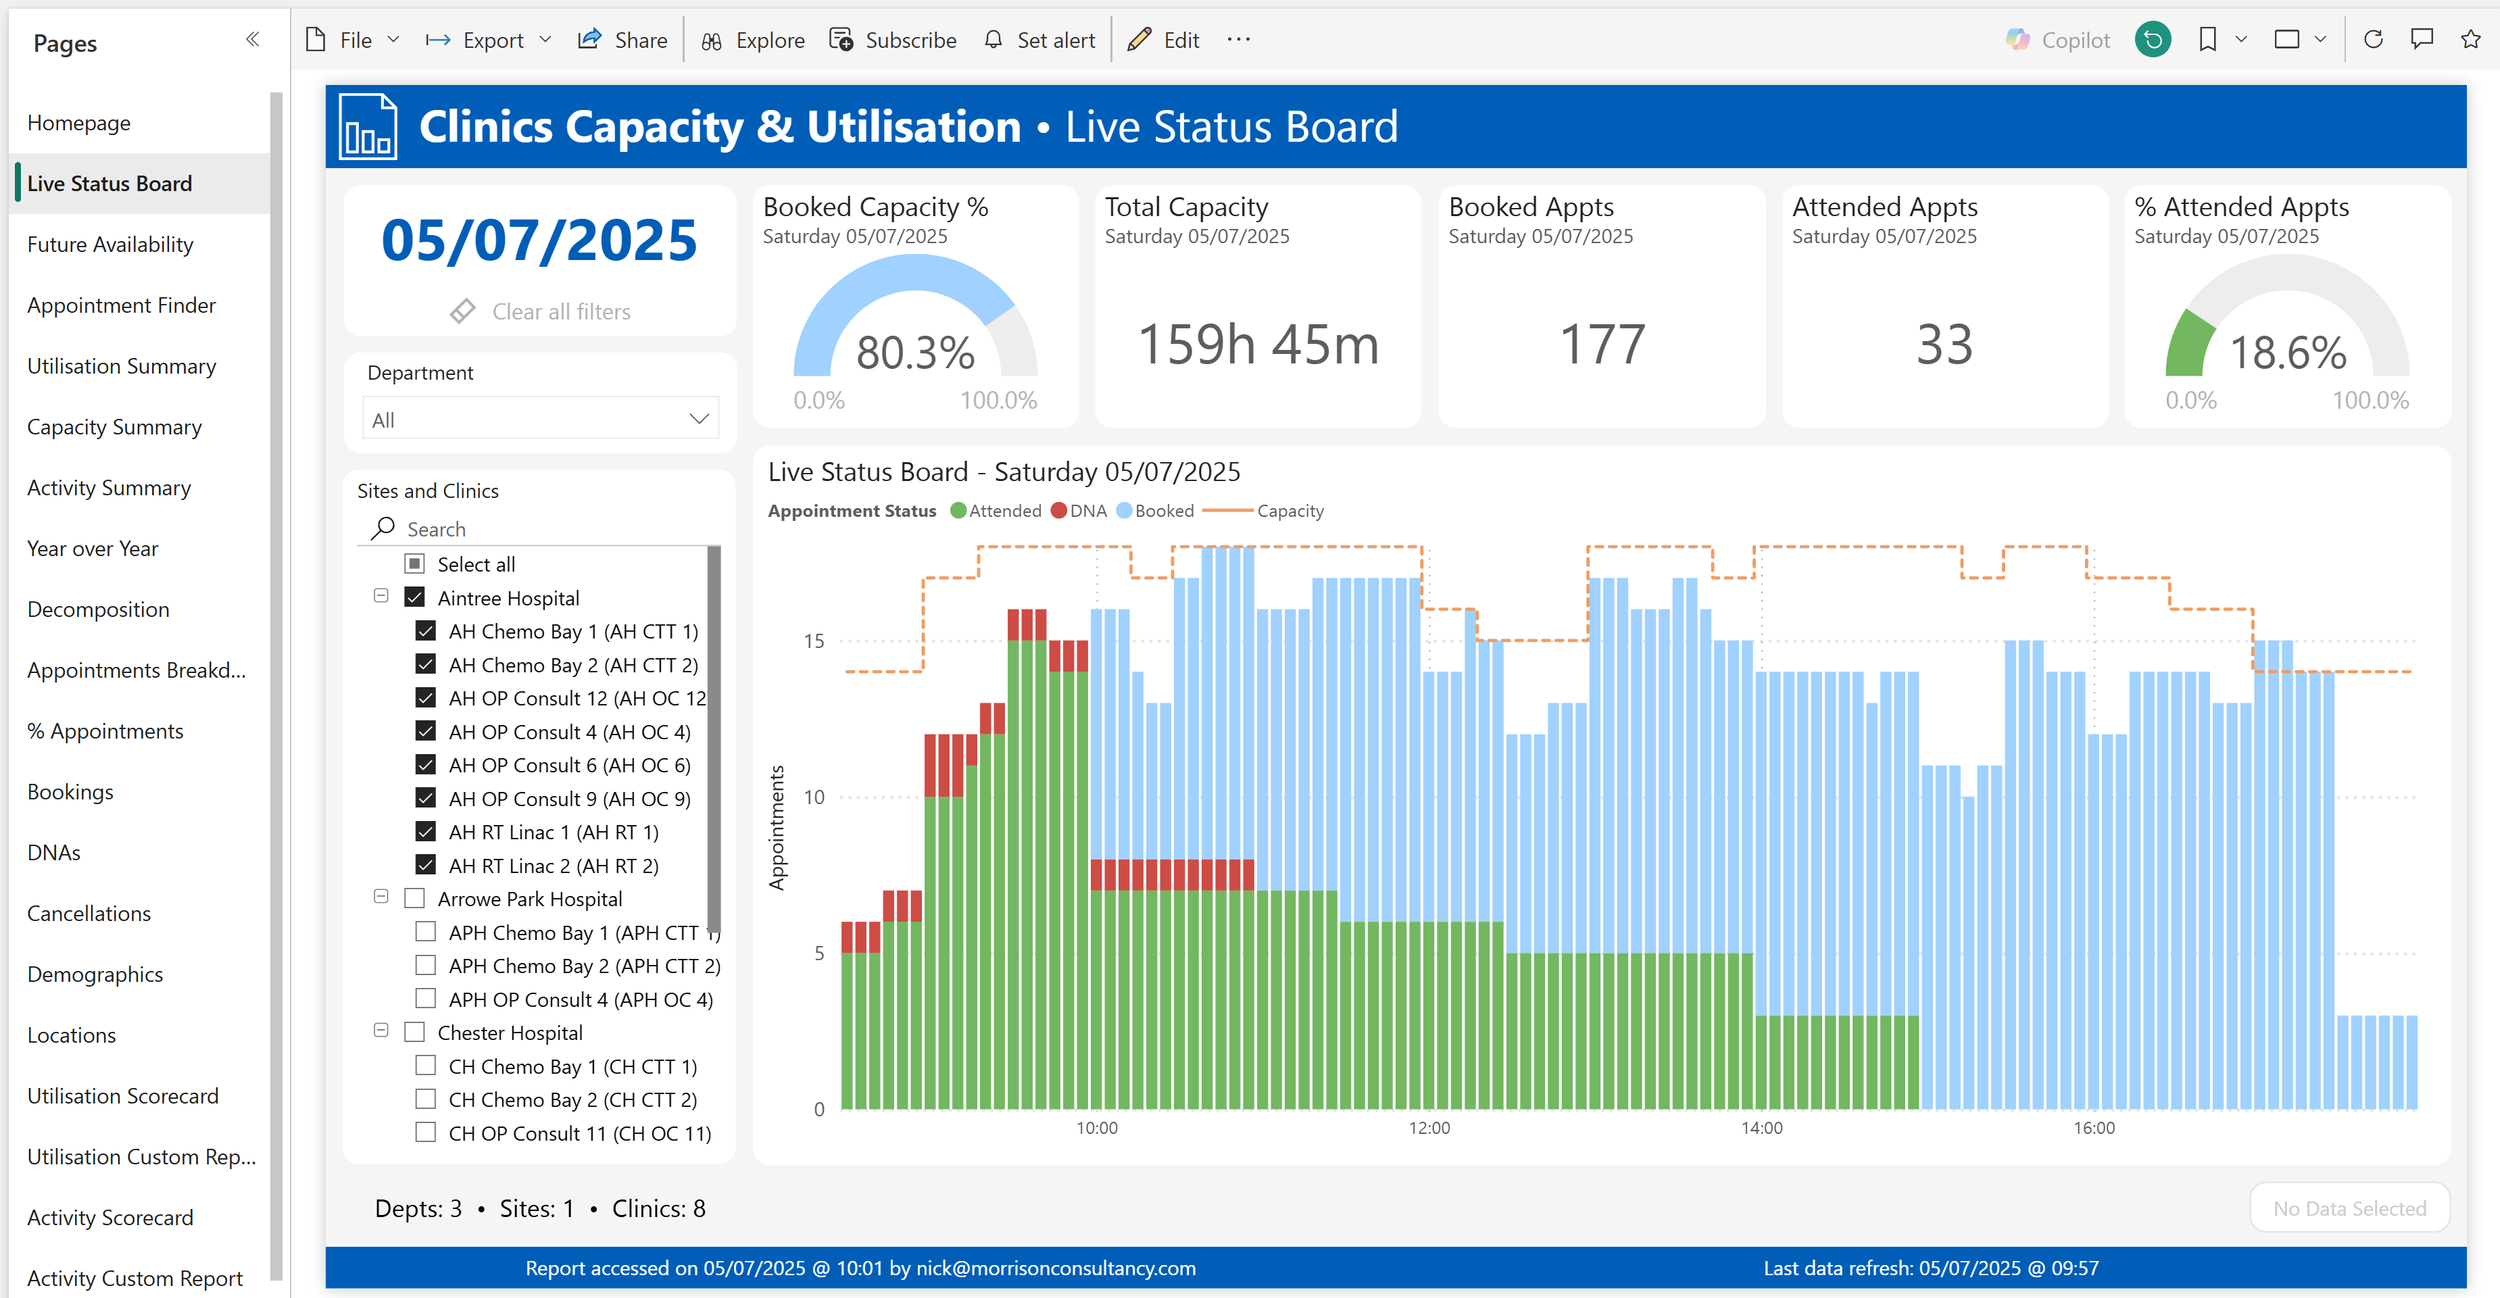Click Clear all filters

[x=540, y=312]
